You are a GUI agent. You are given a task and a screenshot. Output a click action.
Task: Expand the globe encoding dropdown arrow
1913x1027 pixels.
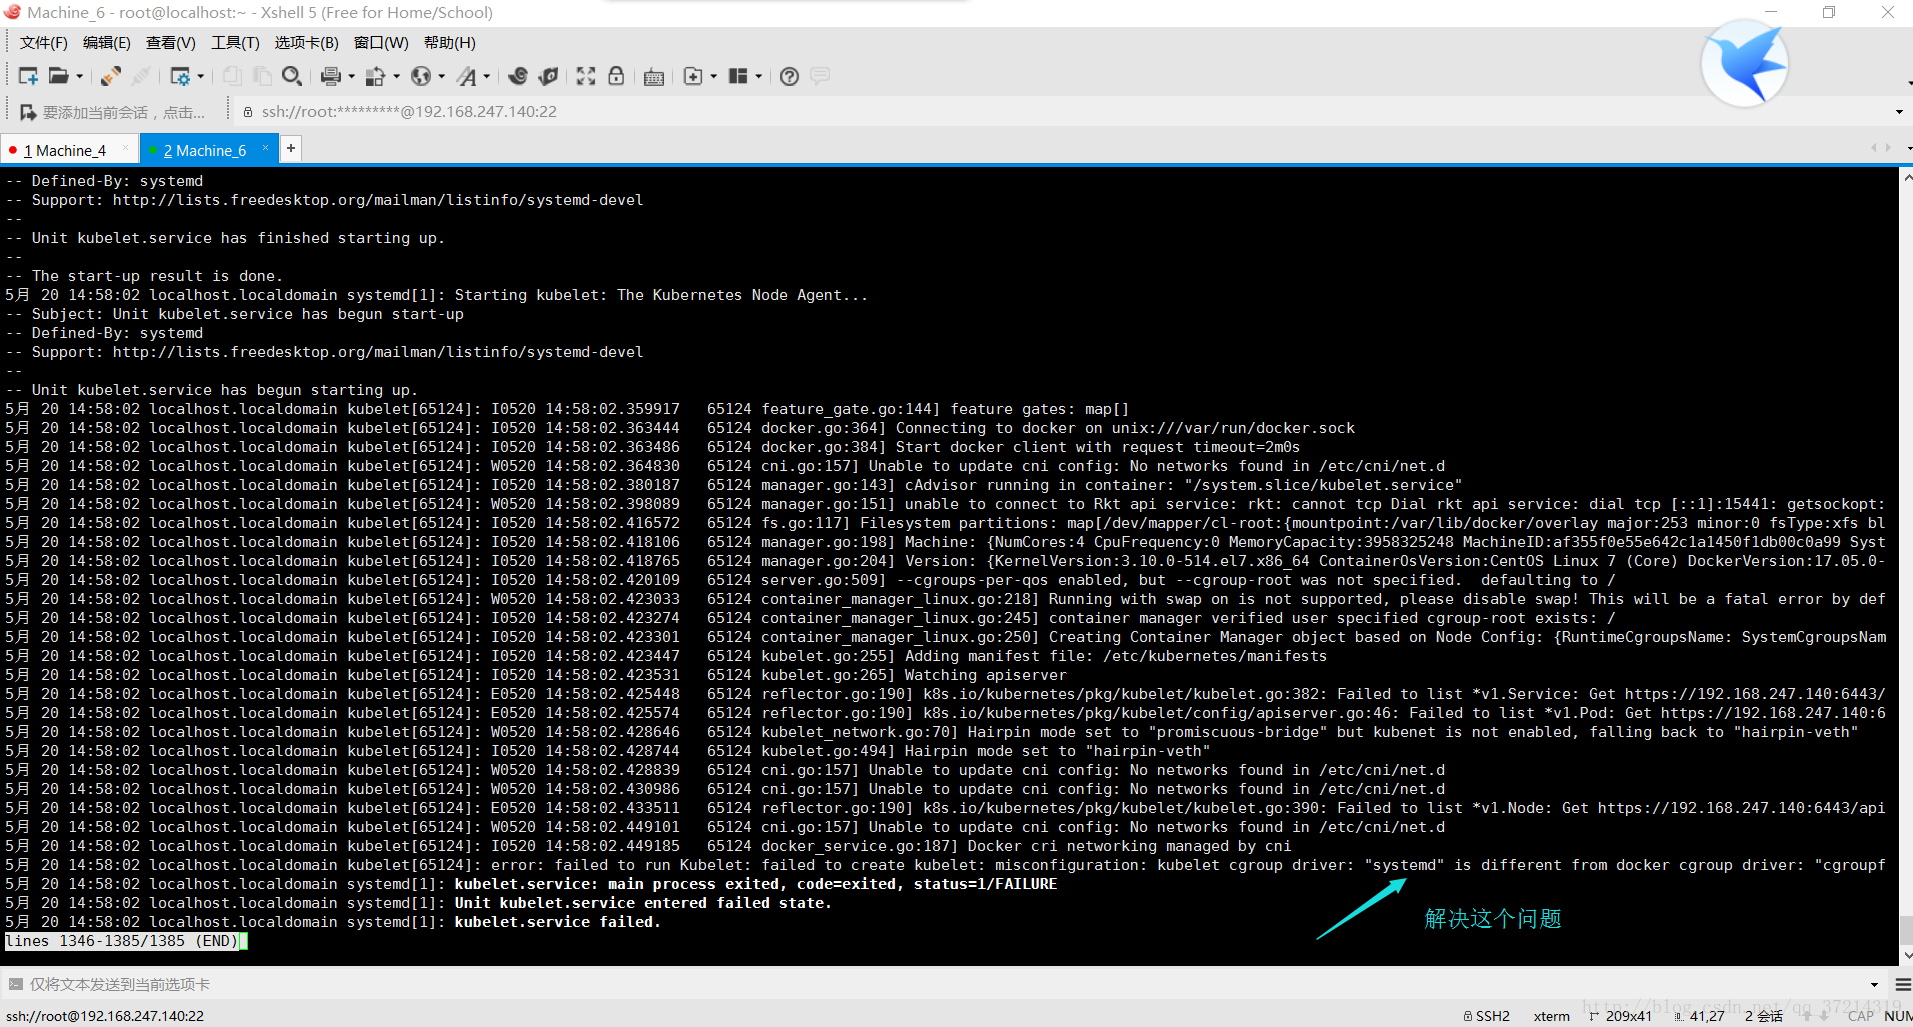coord(441,77)
